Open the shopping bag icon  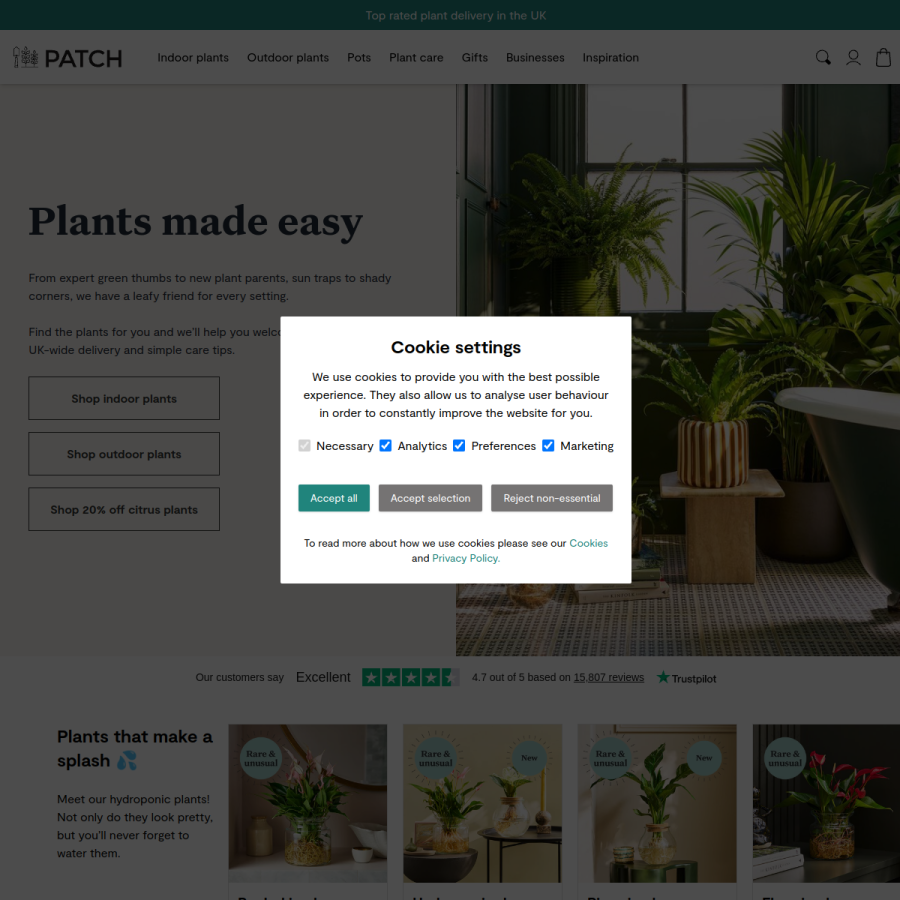(x=883, y=57)
